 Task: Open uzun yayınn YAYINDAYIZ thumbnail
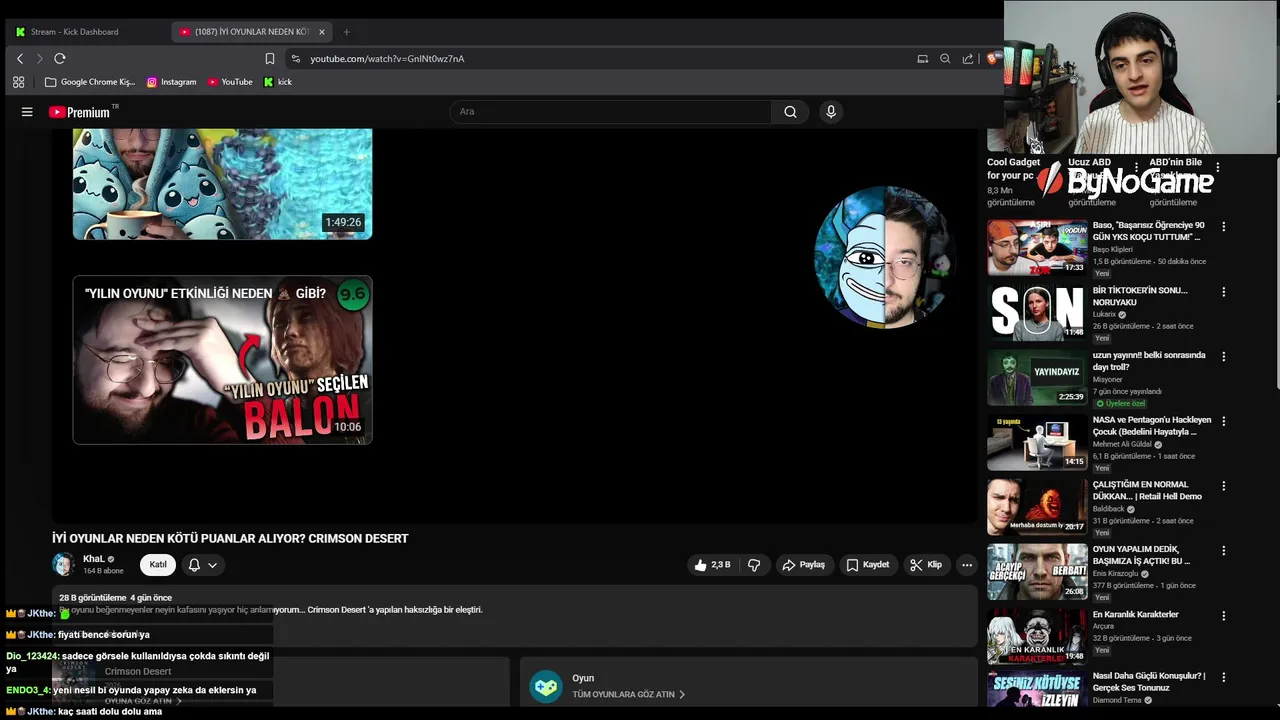tap(1037, 377)
